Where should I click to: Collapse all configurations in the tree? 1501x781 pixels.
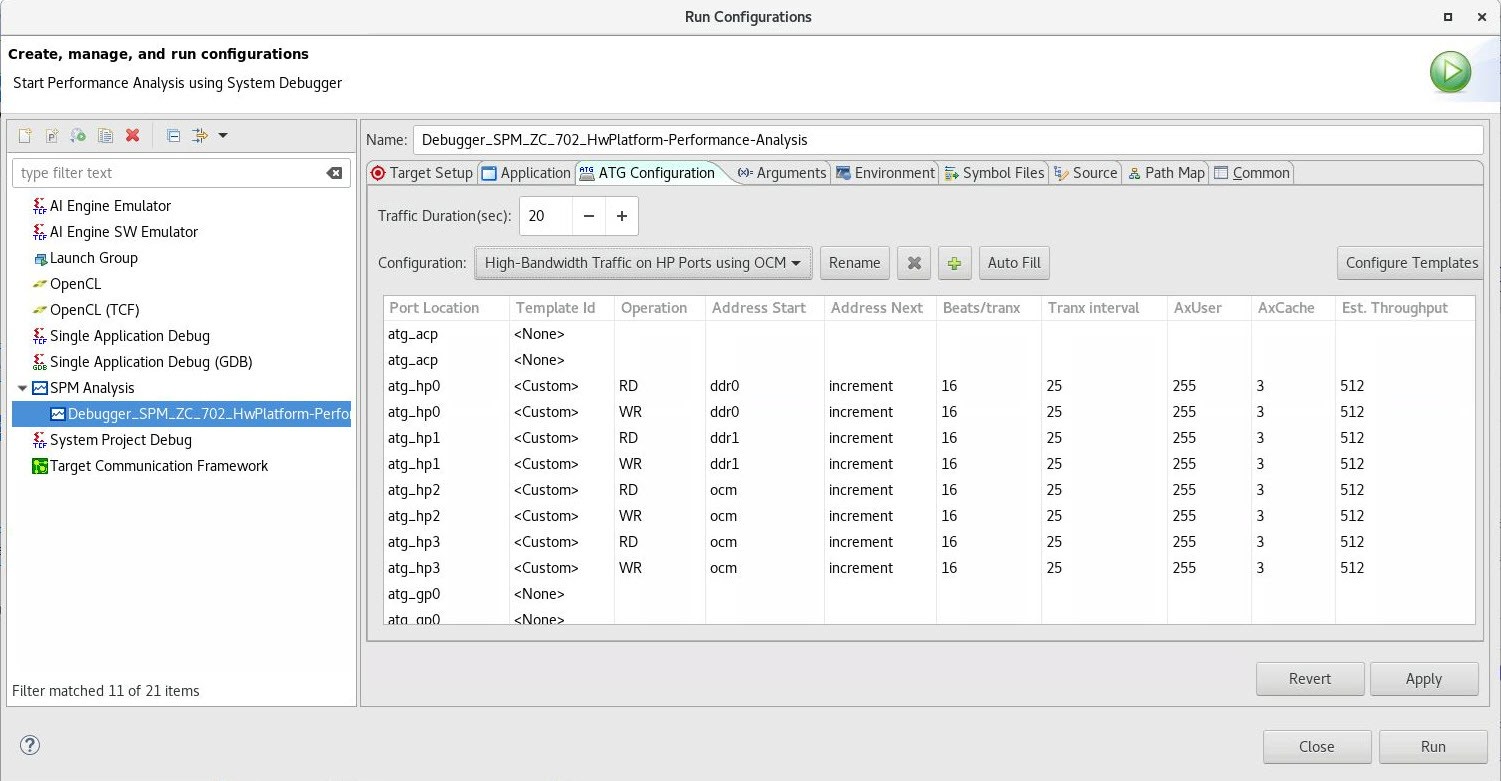[x=173, y=136]
